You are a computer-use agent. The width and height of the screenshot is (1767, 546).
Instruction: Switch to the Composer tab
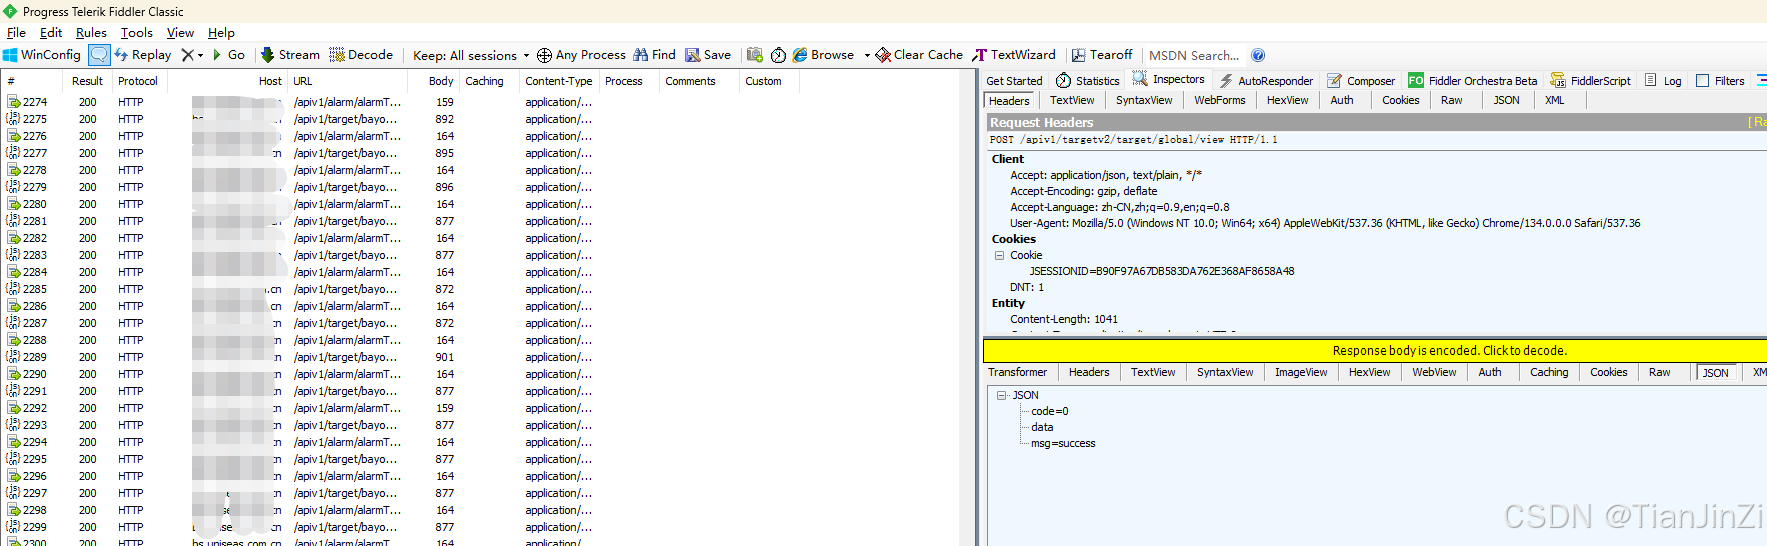pos(1360,81)
